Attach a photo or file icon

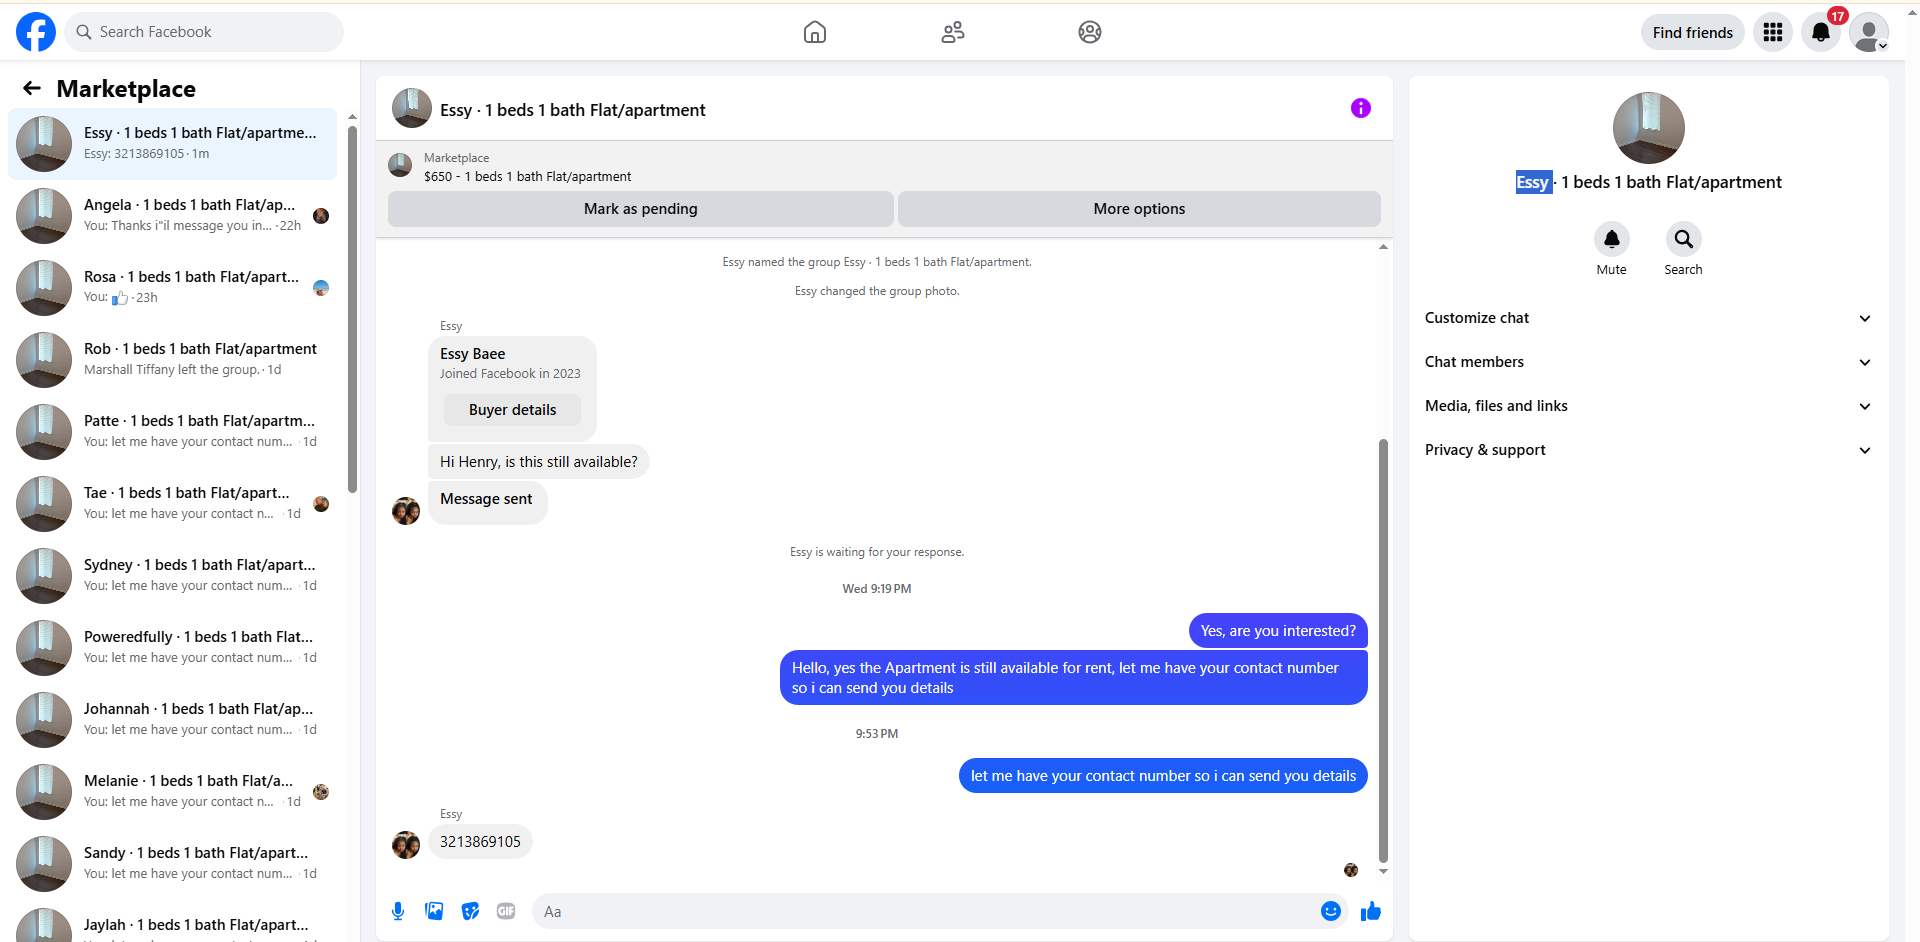tap(434, 911)
